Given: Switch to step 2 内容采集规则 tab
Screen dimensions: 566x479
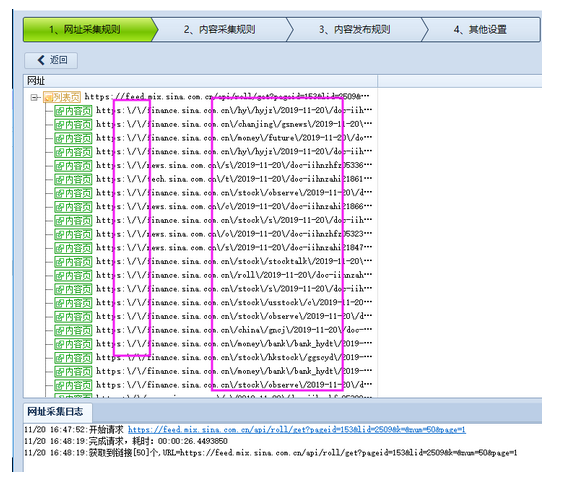Looking at the screenshot, I should tap(219, 30).
